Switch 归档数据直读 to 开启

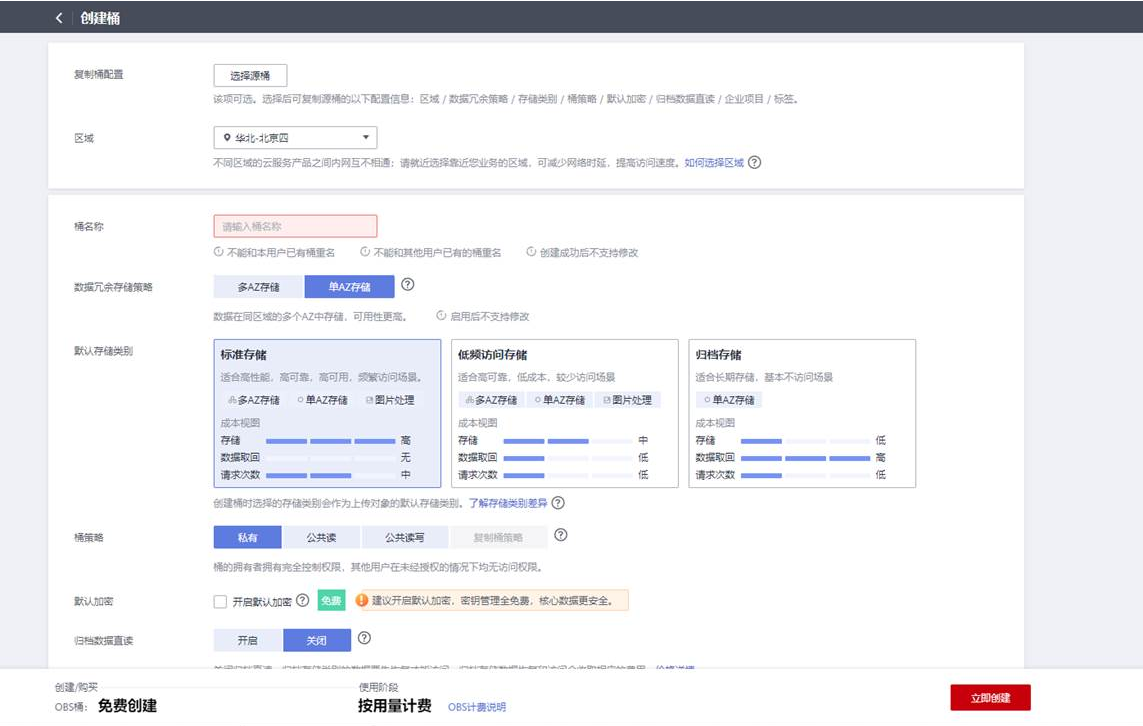(248, 640)
